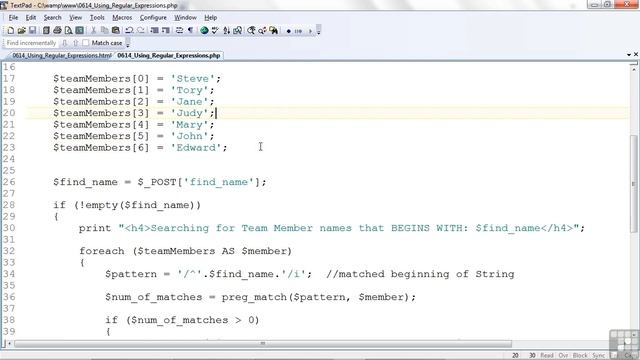Click the decrease block indent icon
Screen dimensions: 640x360
tap(154, 31)
